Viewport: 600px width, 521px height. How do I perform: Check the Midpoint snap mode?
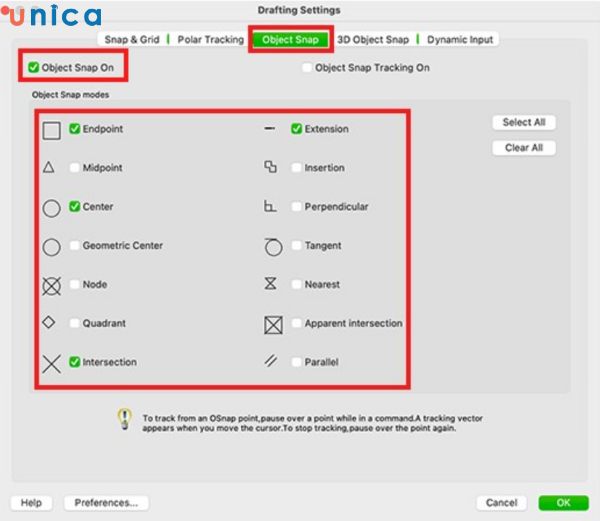coord(74,168)
